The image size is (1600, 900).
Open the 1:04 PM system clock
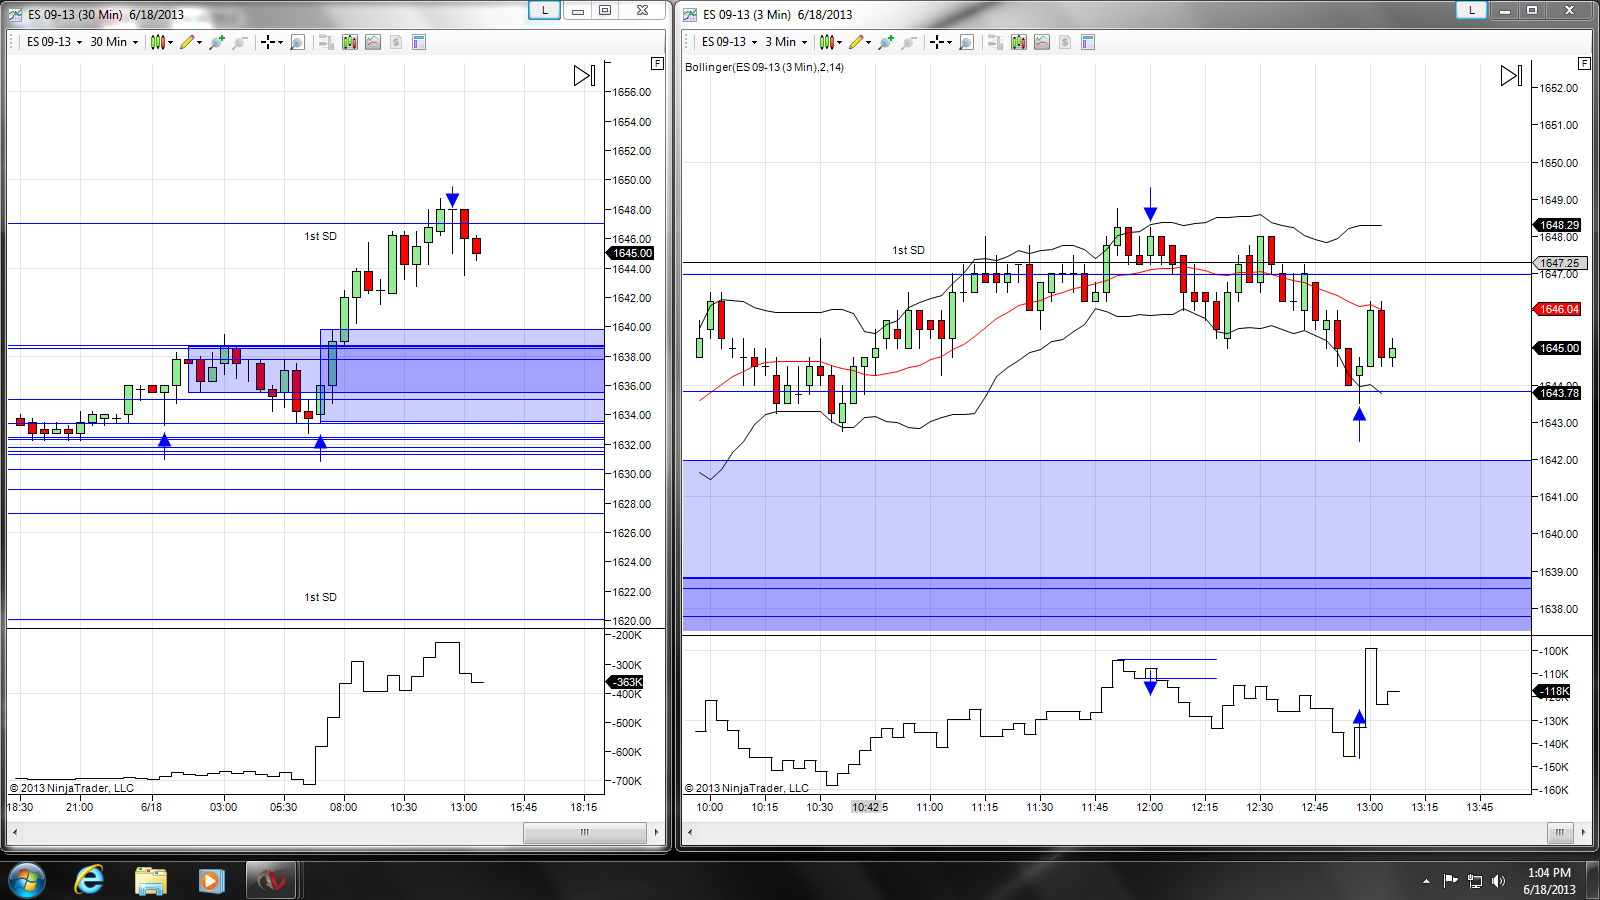[1549, 881]
